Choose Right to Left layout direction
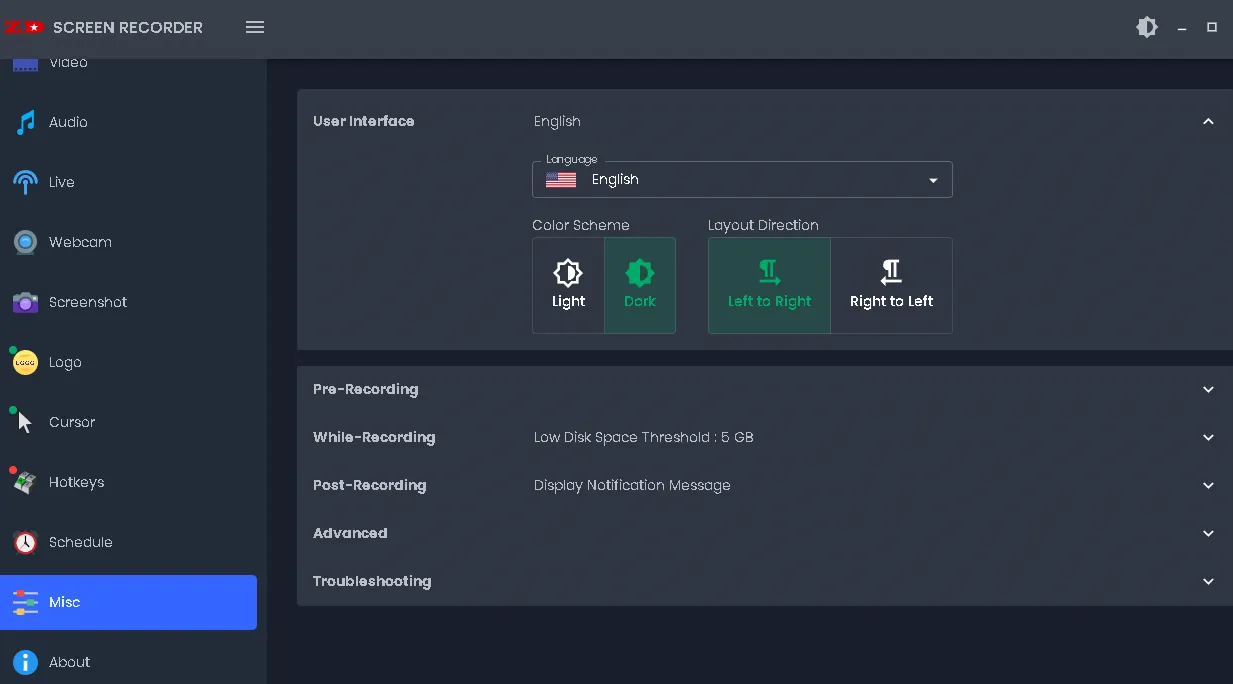The width and height of the screenshot is (1233, 684). tap(891, 285)
